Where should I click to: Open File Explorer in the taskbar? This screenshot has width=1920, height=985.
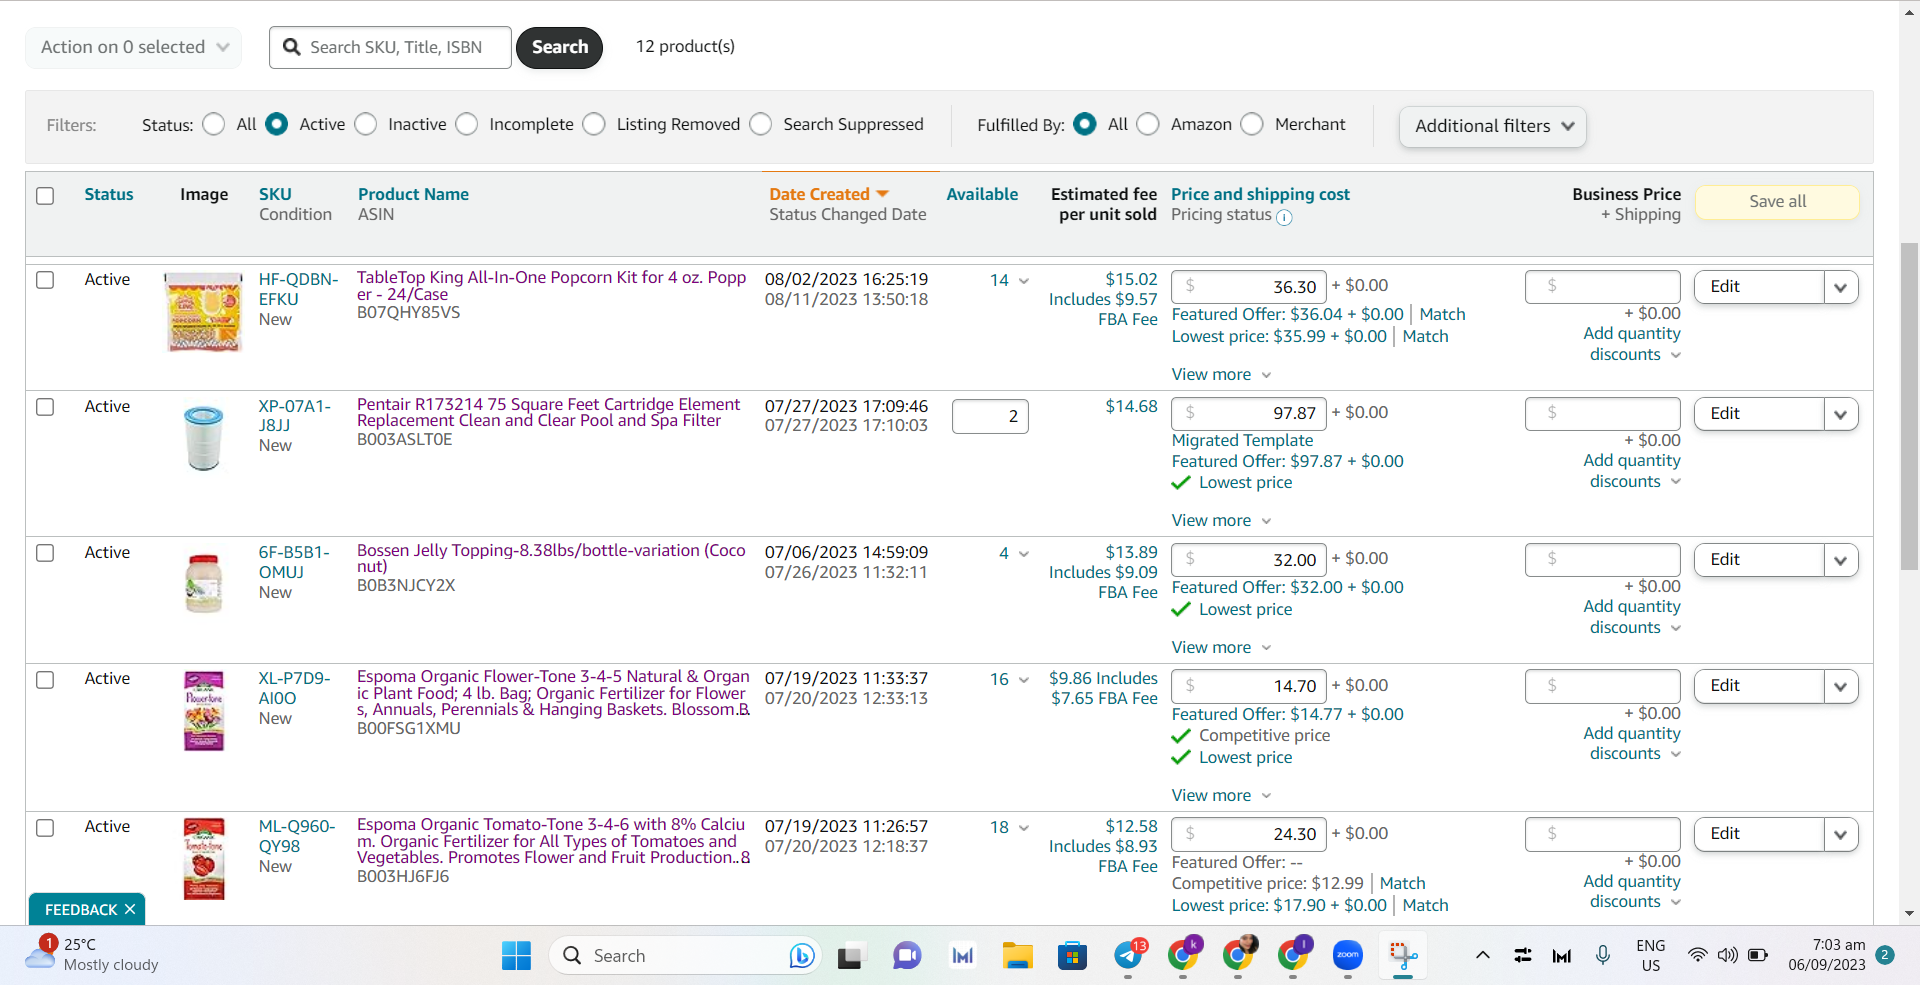pyautogui.click(x=1018, y=956)
